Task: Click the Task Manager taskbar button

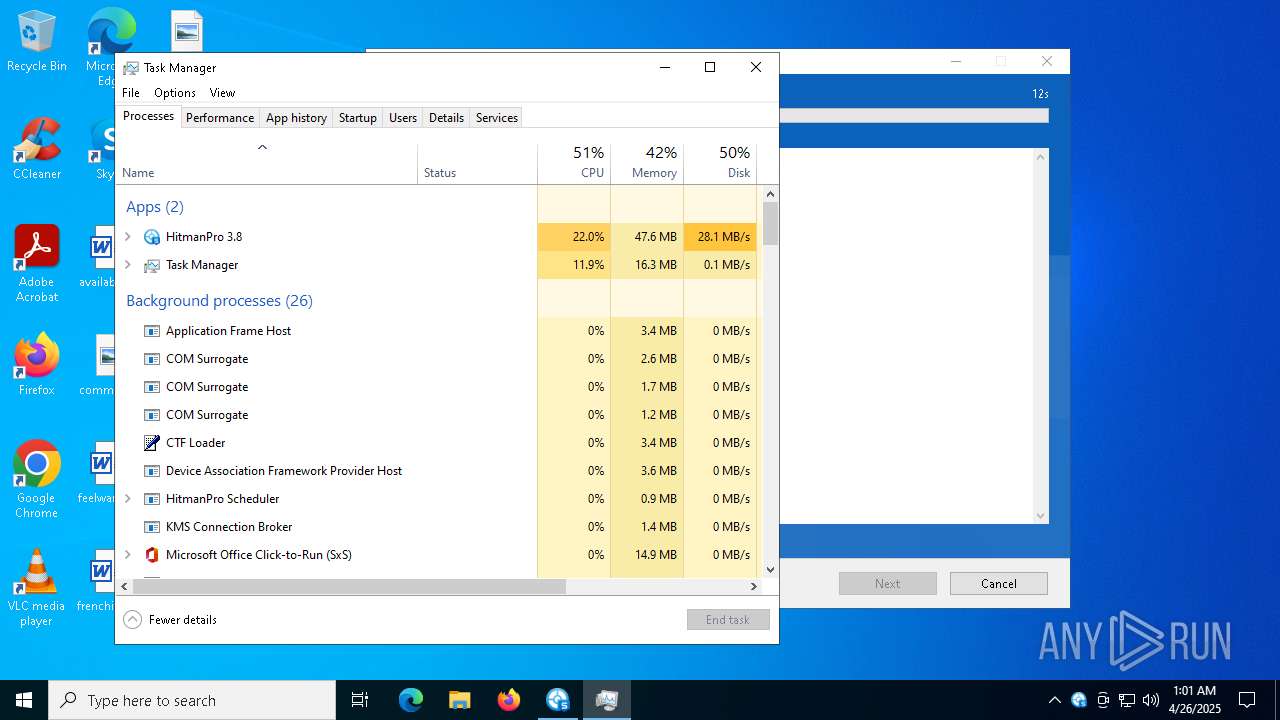Action: pos(607,700)
